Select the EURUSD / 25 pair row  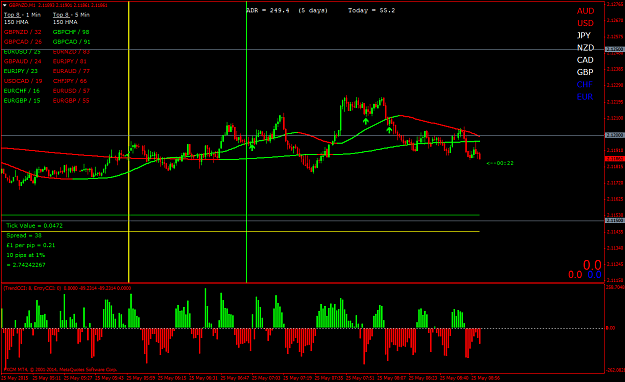coord(22,52)
